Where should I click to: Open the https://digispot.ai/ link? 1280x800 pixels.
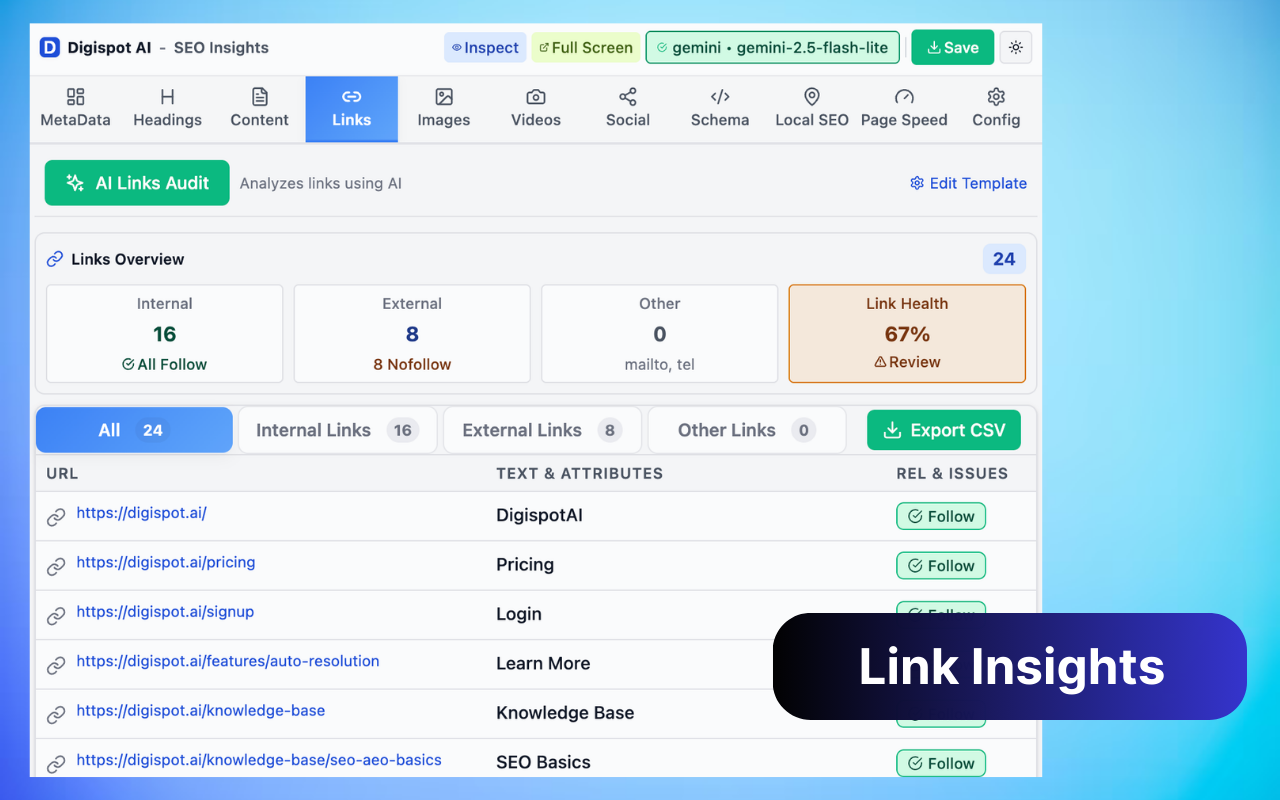tap(141, 513)
